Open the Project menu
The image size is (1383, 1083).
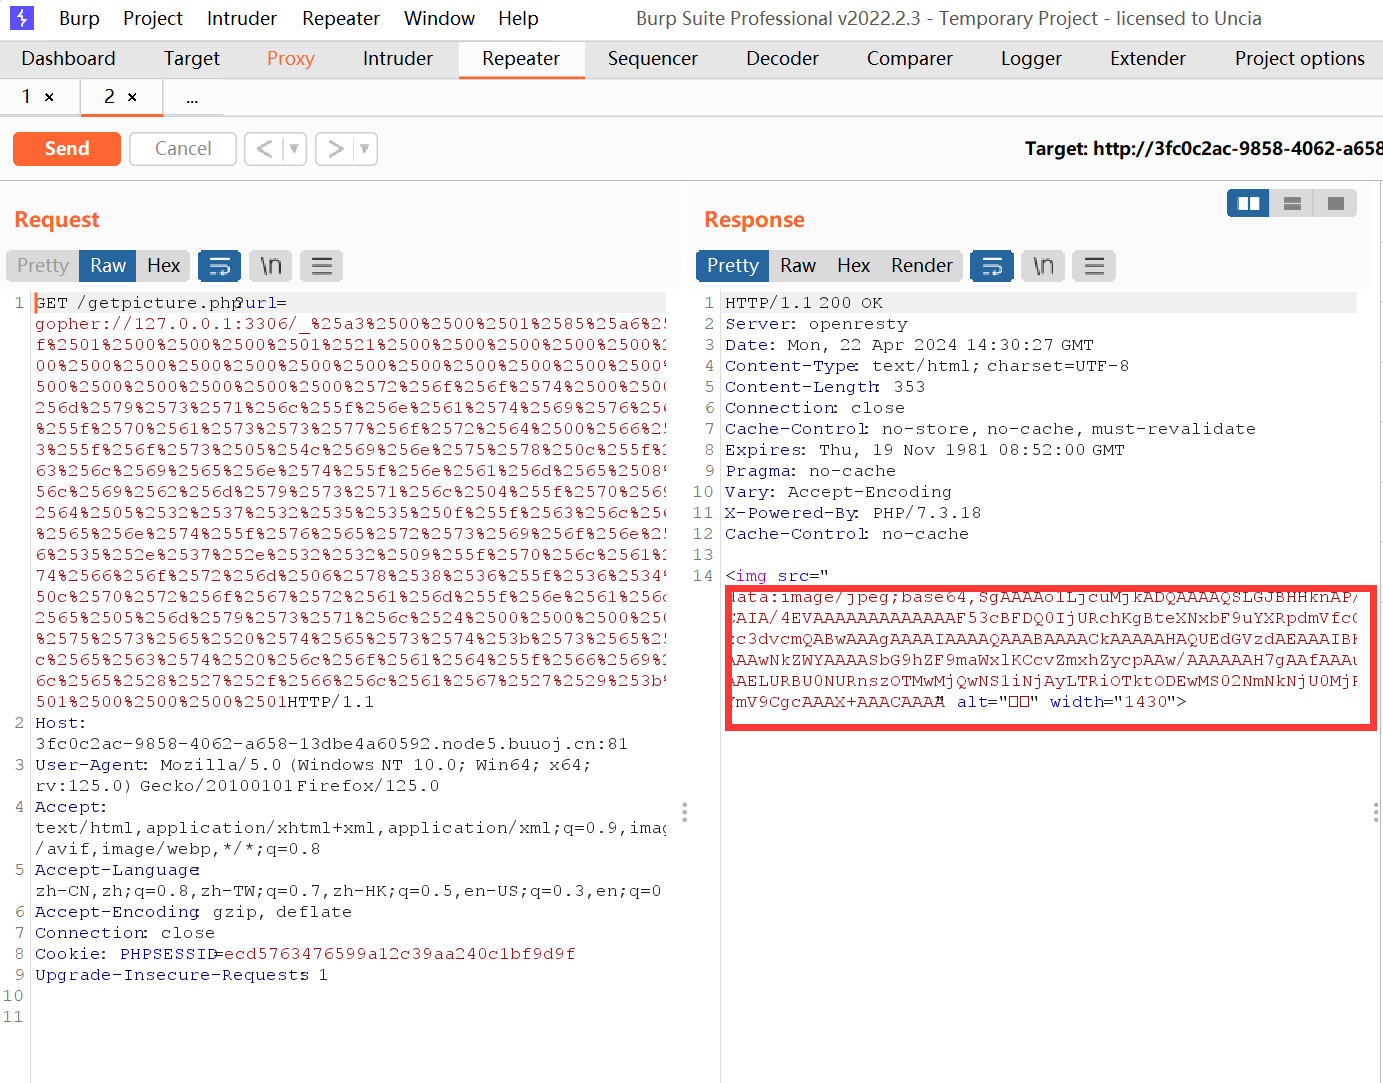pos(153,18)
